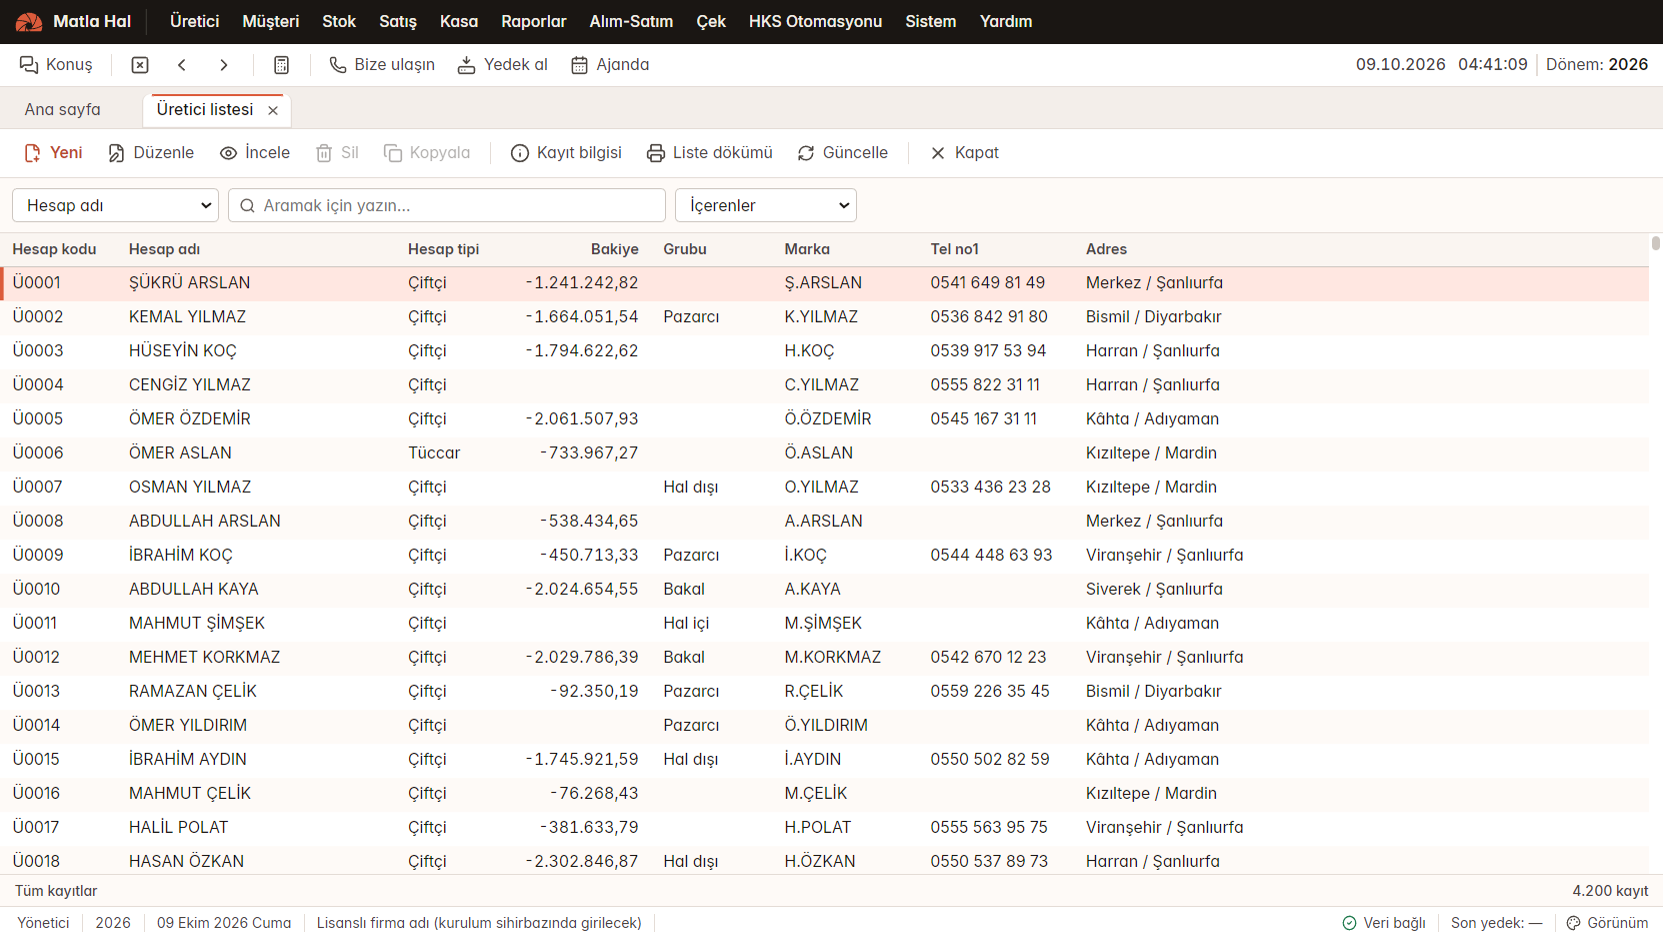Refresh list with Güncelle
Viewport: 1663px width, 937px height.
tap(843, 153)
